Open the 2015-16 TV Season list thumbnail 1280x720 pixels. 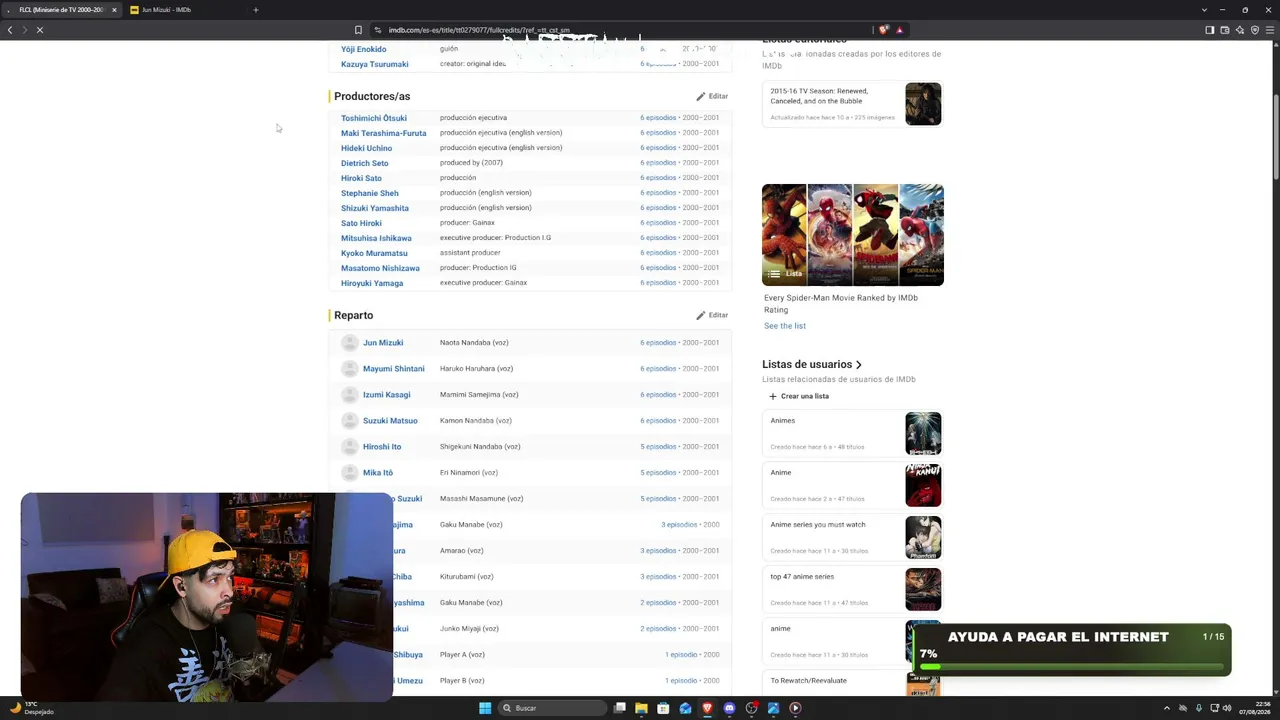point(923,104)
